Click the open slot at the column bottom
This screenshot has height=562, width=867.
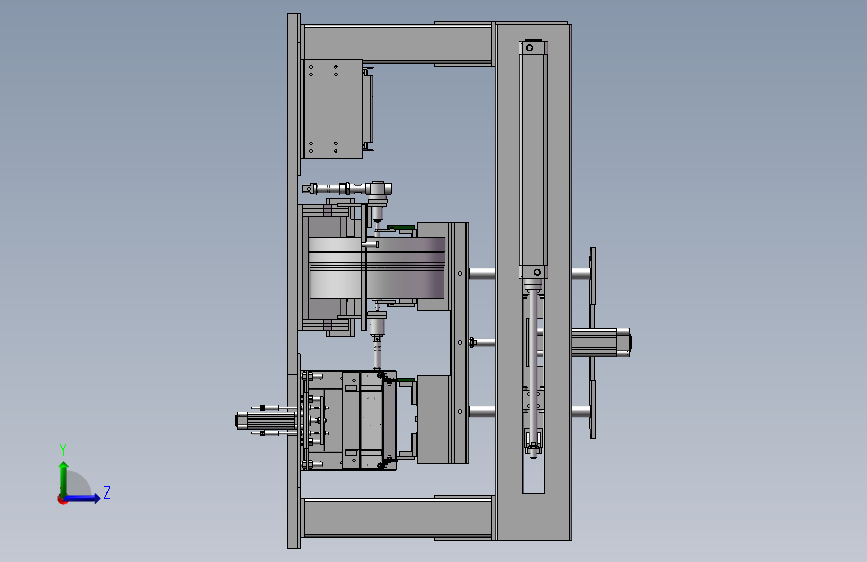[x=534, y=476]
